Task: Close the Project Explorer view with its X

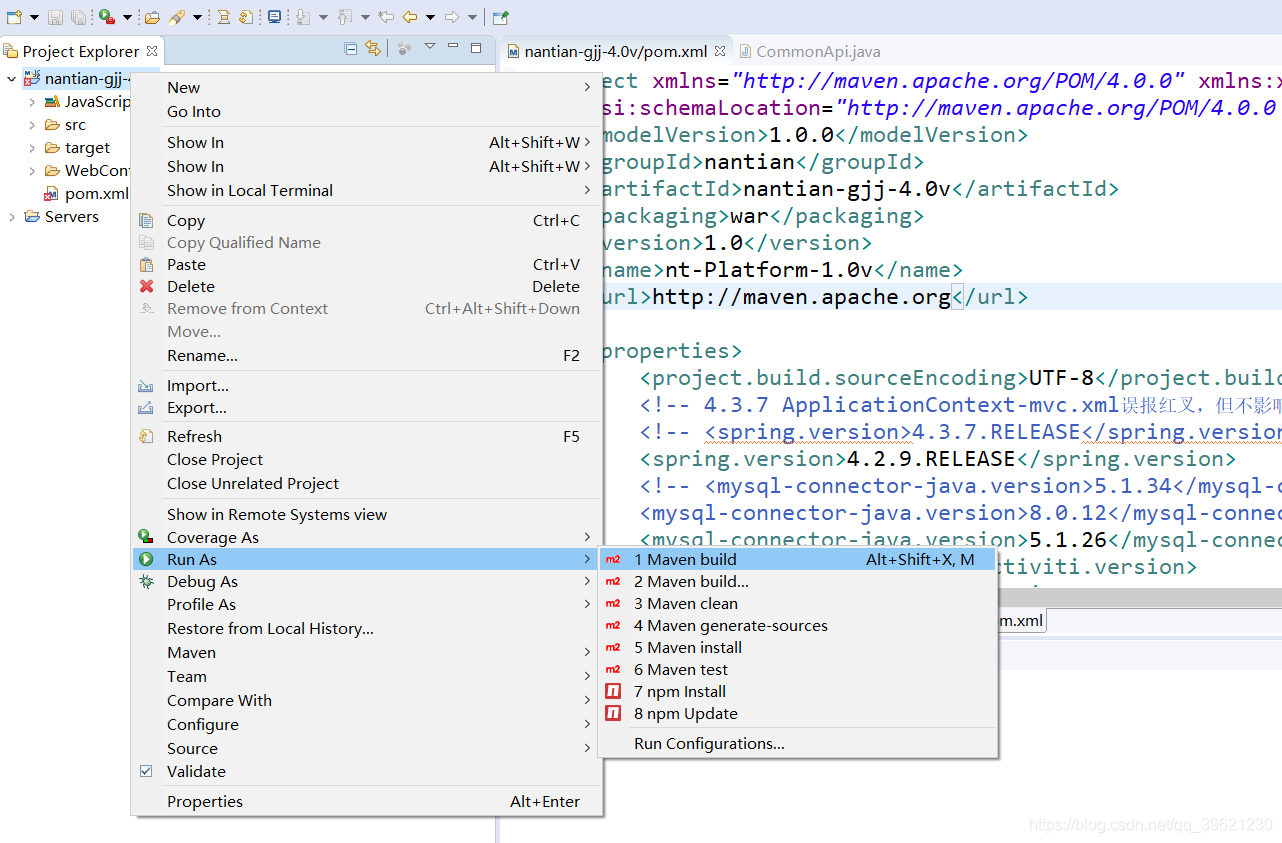Action: (x=152, y=51)
